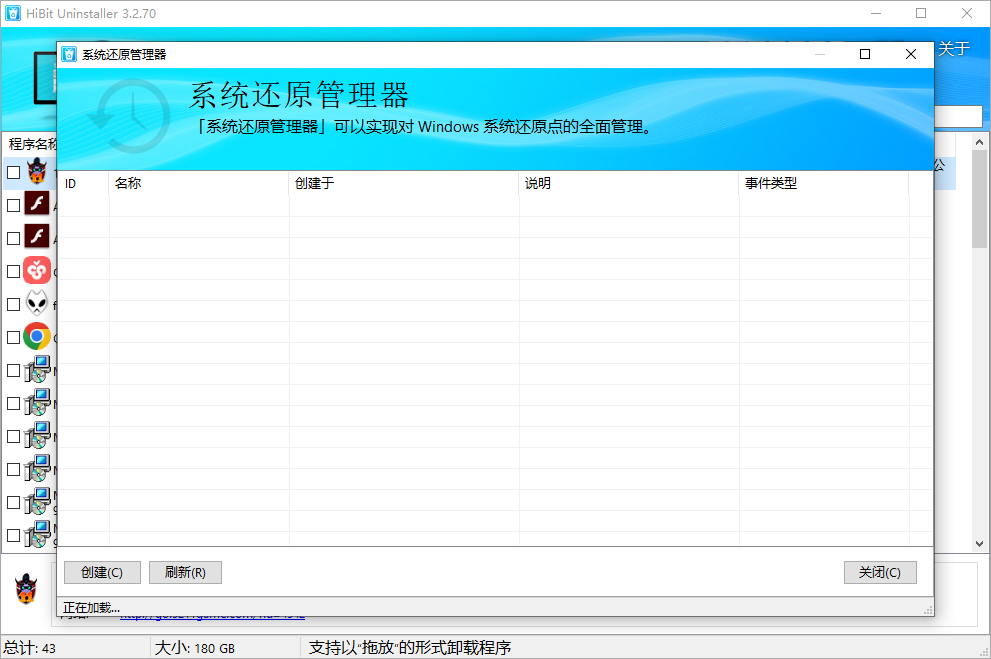Click the red heart-shaped app icon
The width and height of the screenshot is (991, 659).
(x=38, y=270)
